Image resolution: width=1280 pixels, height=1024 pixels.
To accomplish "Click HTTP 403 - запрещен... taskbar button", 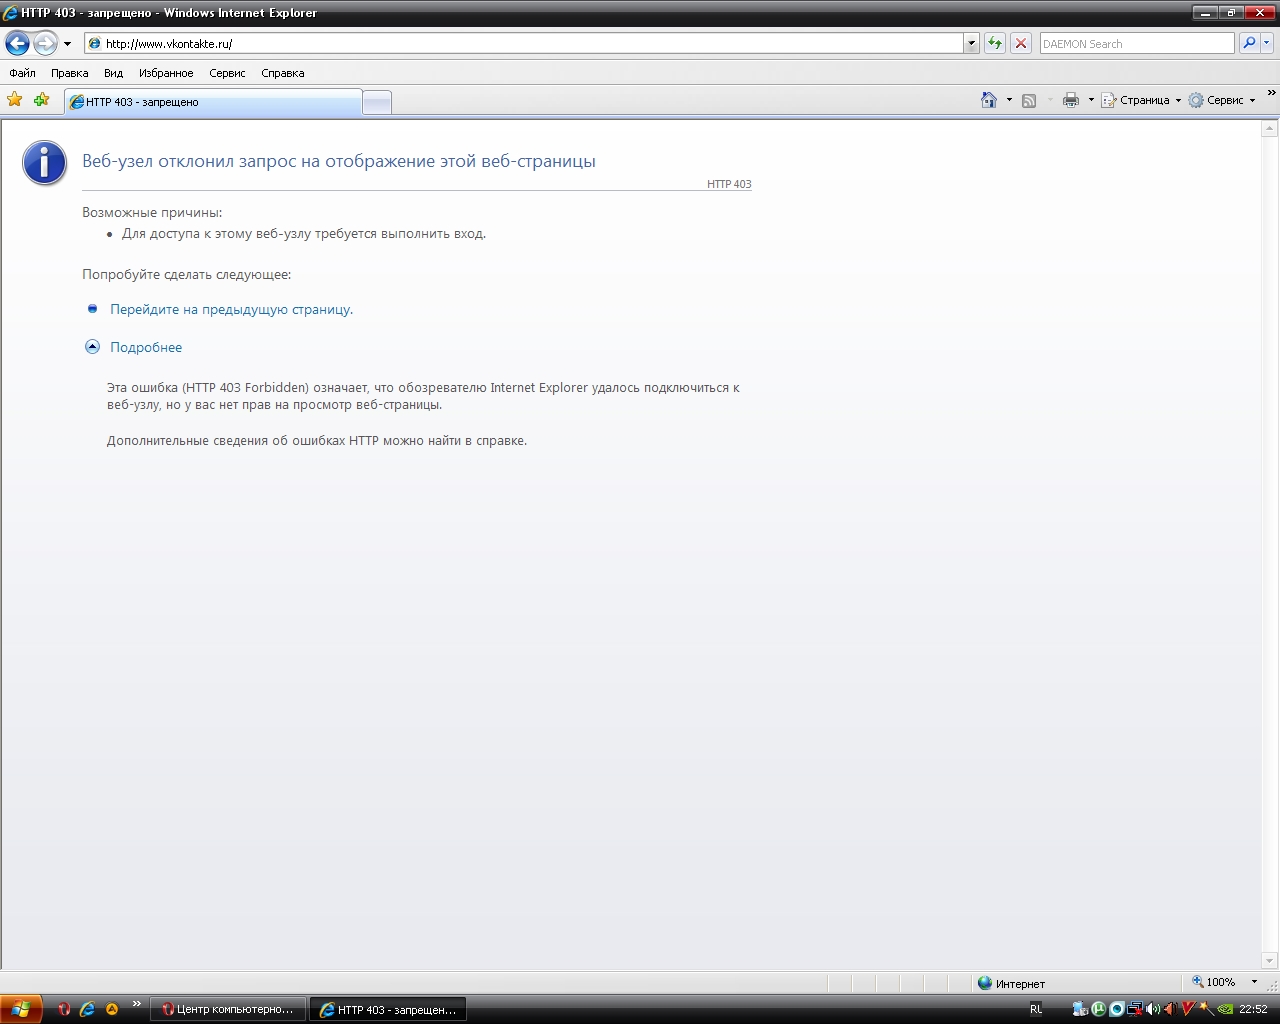I will [x=388, y=1010].
